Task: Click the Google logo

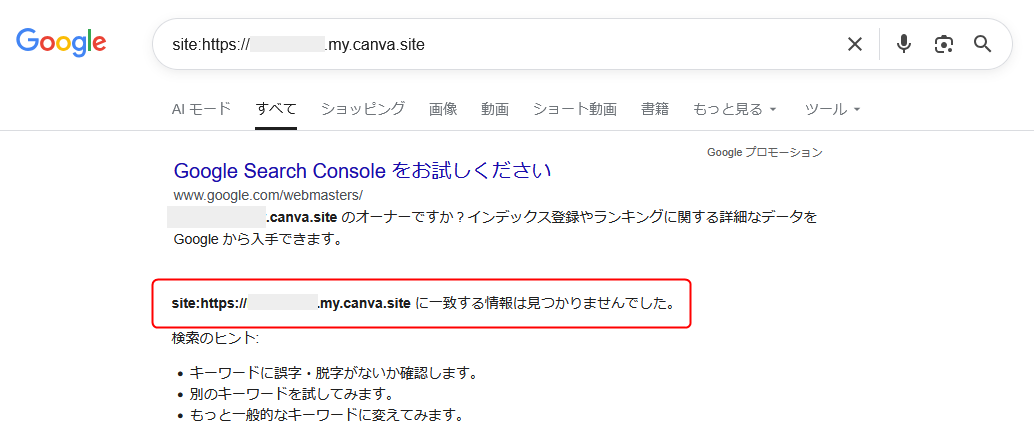Action: (x=61, y=42)
